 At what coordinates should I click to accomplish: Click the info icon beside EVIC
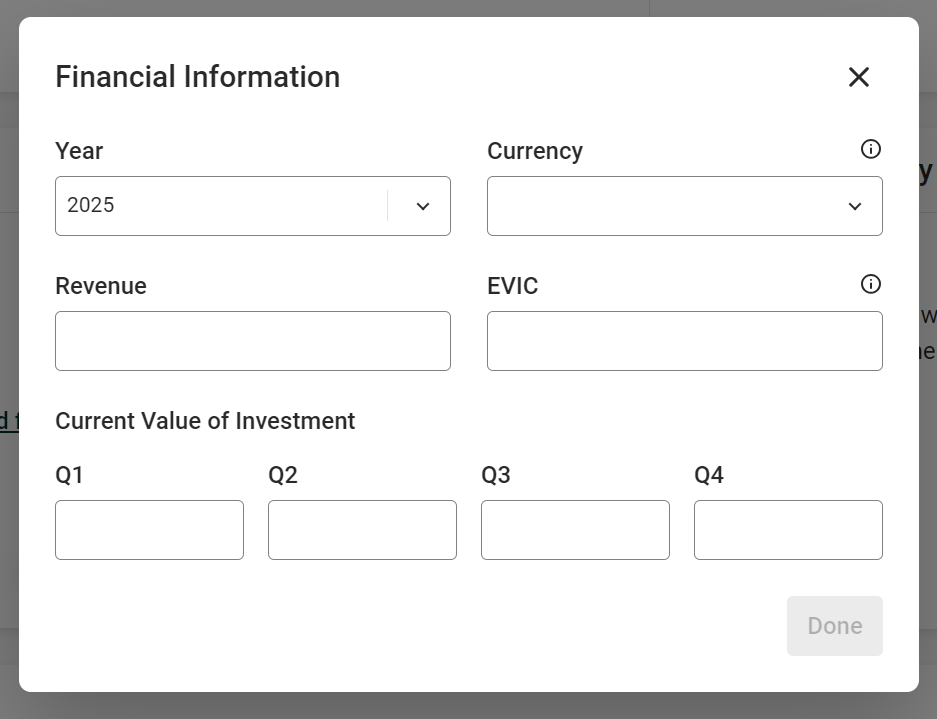(871, 284)
